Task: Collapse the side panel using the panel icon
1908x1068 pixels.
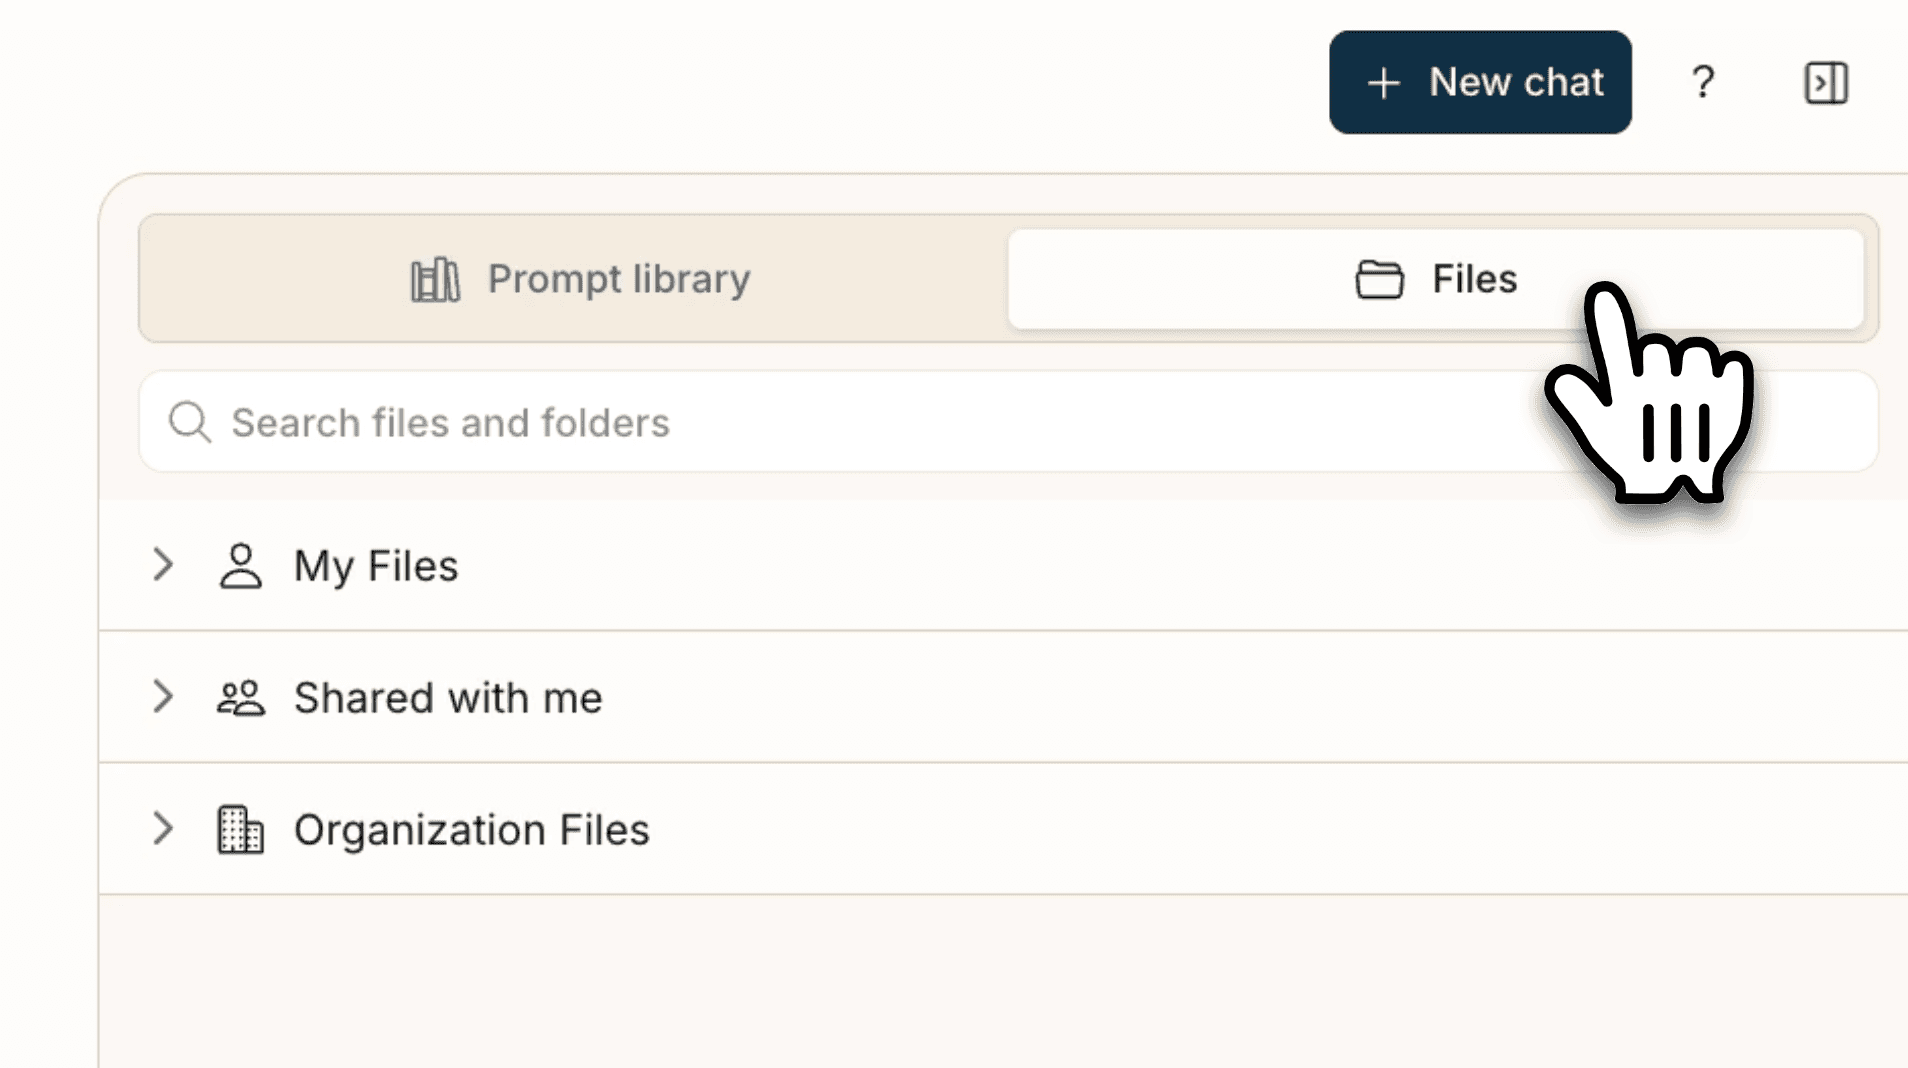Action: click(1825, 82)
